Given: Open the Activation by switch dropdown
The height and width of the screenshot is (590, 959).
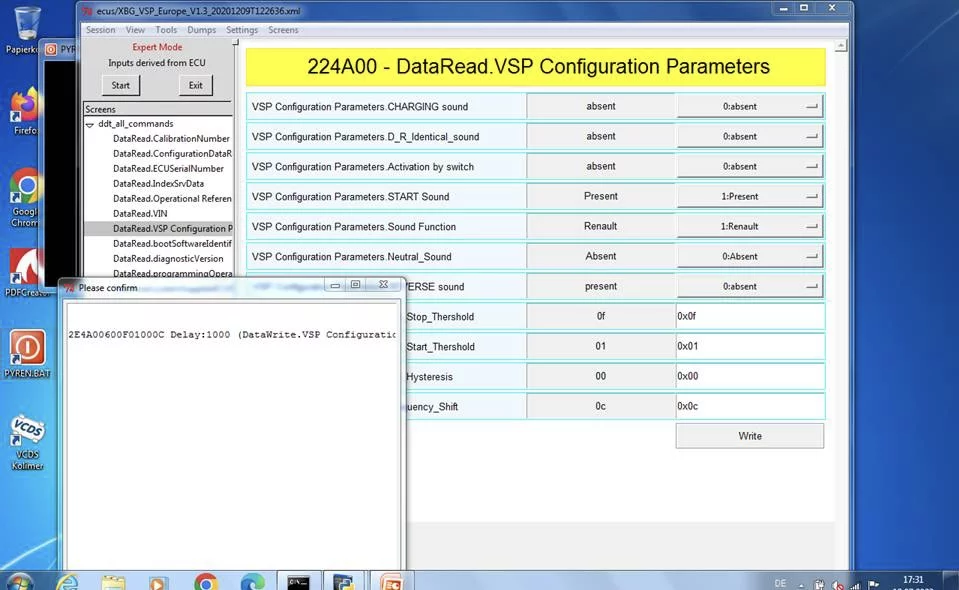Looking at the screenshot, I should coord(750,166).
